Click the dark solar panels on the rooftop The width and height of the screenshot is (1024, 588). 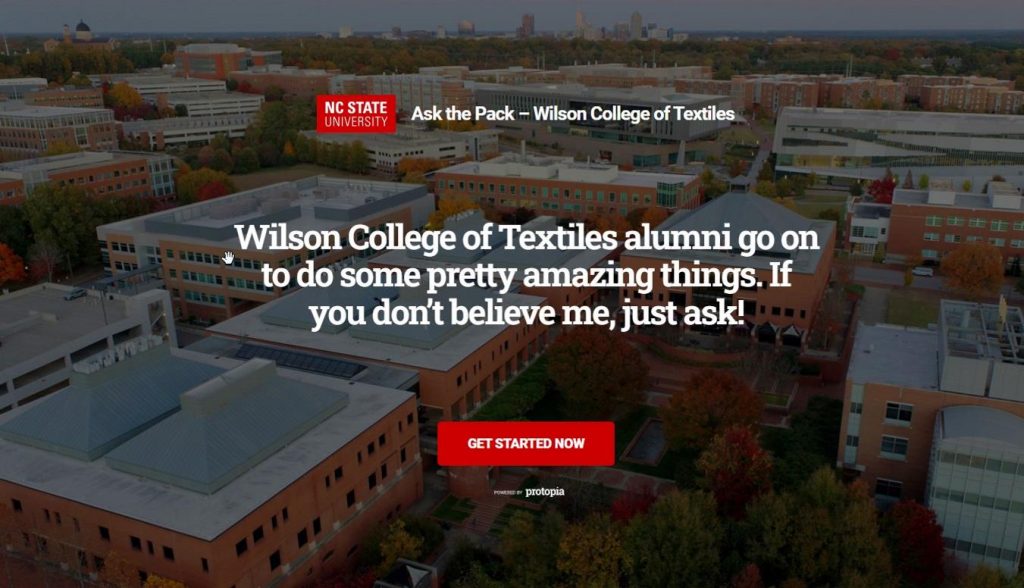coord(299,361)
